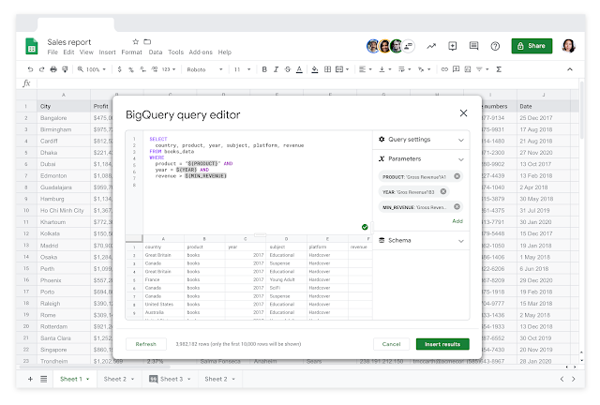Click the Redo icon in the toolbar
This screenshot has height=405, width=600.
pos(42,69)
